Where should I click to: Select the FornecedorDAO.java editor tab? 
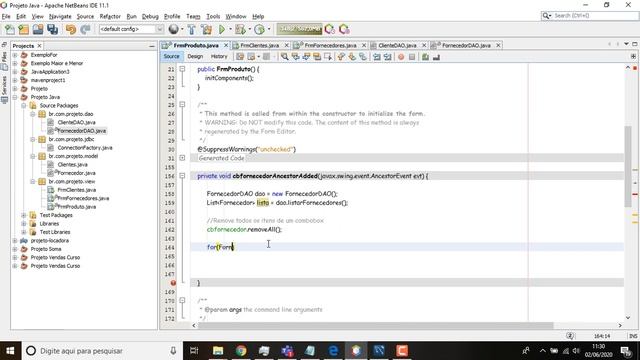pyautogui.click(x=466, y=45)
